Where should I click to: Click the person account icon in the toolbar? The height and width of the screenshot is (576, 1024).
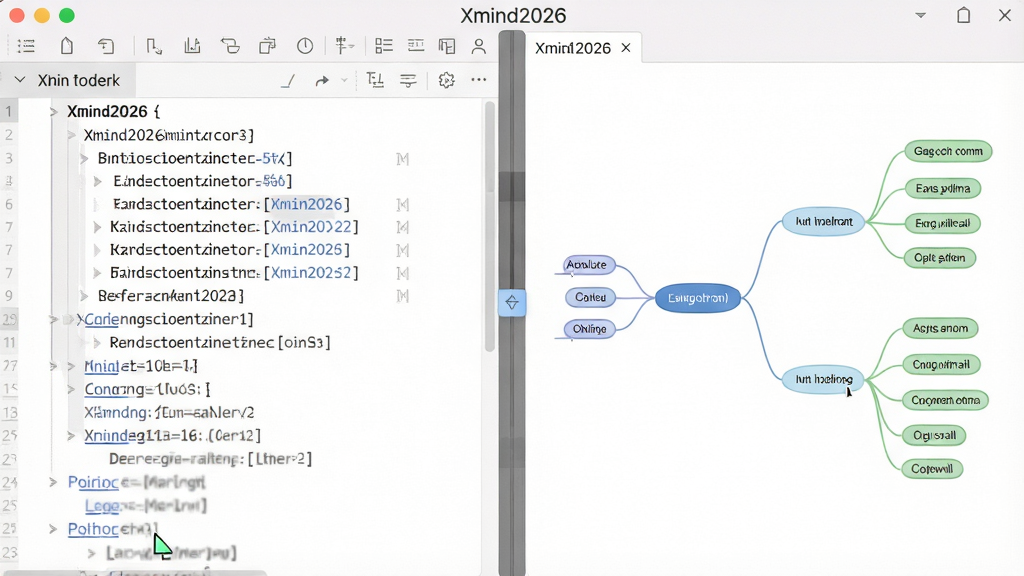pyautogui.click(x=479, y=46)
